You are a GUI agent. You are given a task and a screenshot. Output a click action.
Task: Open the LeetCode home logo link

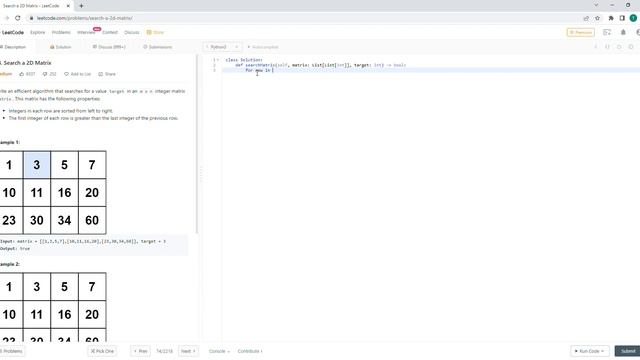(13, 32)
